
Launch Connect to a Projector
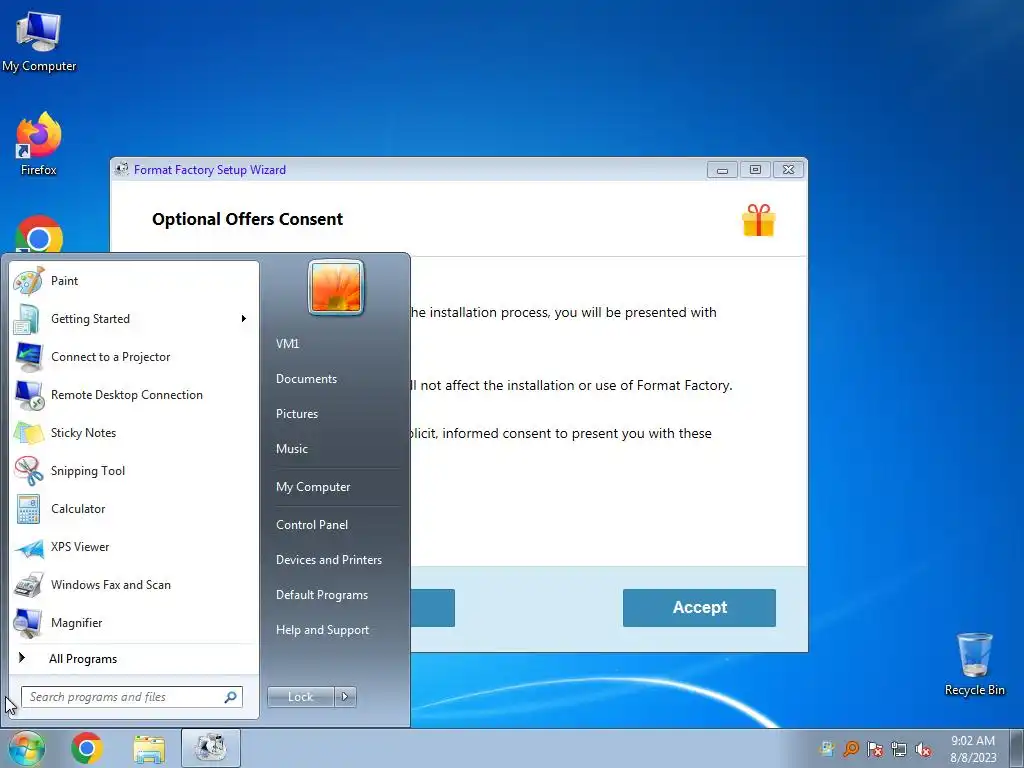134,357
